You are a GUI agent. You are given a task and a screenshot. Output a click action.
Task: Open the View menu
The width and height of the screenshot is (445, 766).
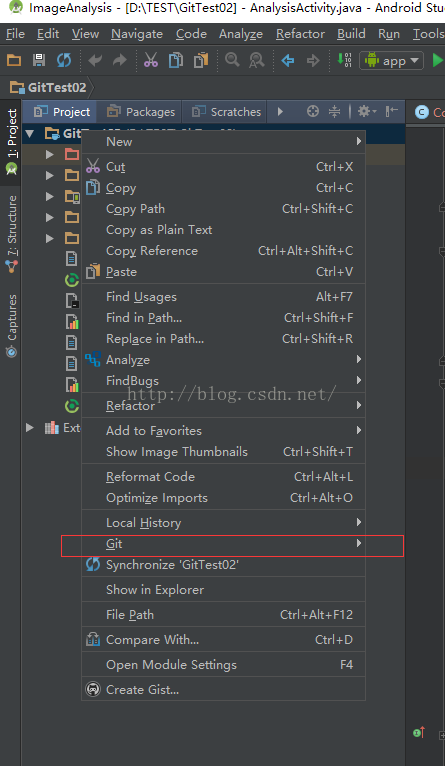[x=85, y=34]
